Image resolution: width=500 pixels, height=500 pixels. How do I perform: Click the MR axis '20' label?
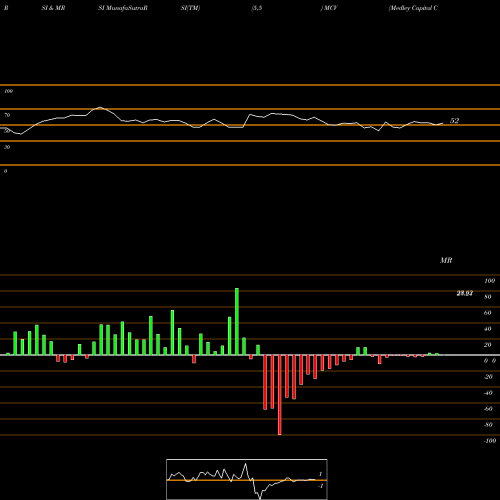(488, 345)
